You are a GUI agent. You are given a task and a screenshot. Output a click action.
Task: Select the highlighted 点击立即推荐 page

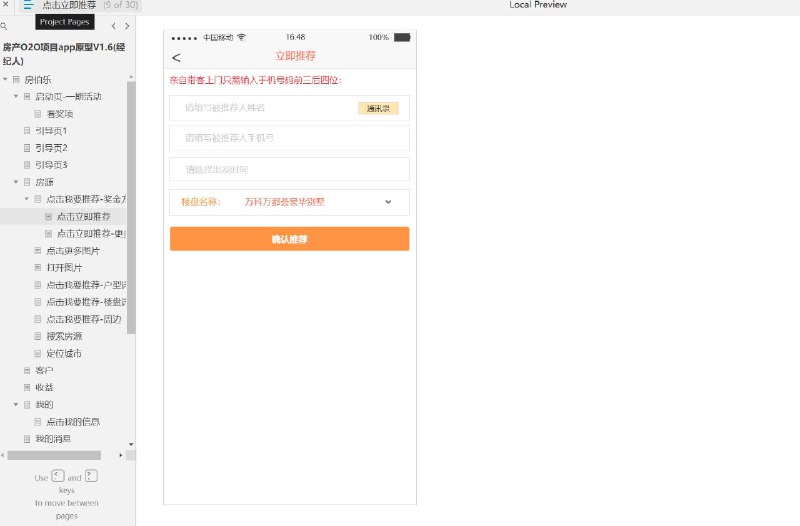pos(84,216)
